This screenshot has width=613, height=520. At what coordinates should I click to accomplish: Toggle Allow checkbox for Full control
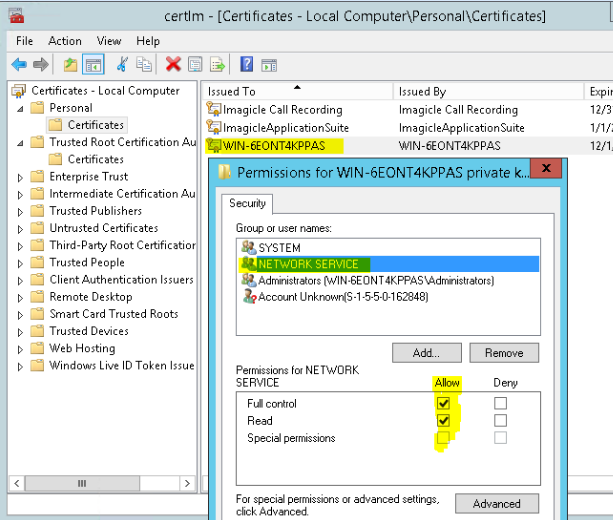443,403
